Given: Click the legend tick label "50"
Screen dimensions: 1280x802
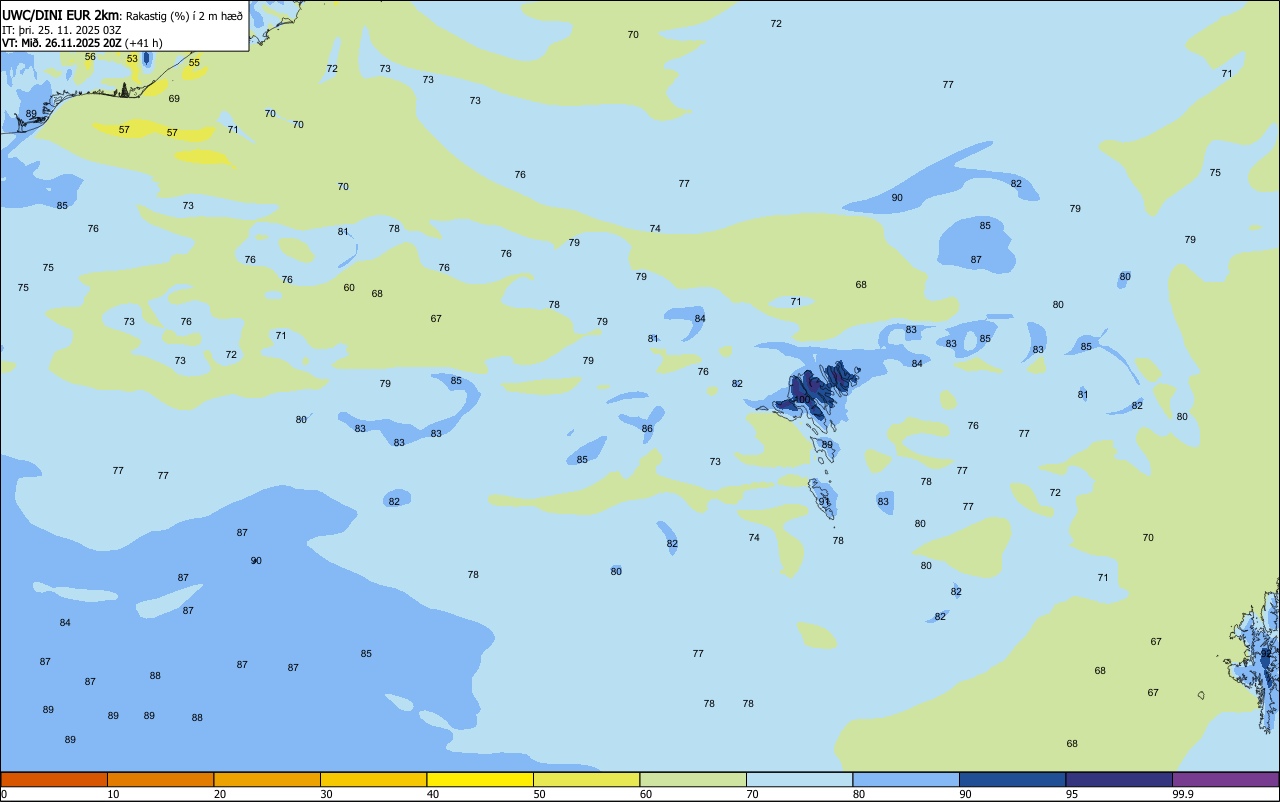Looking at the screenshot, I should [x=540, y=794].
